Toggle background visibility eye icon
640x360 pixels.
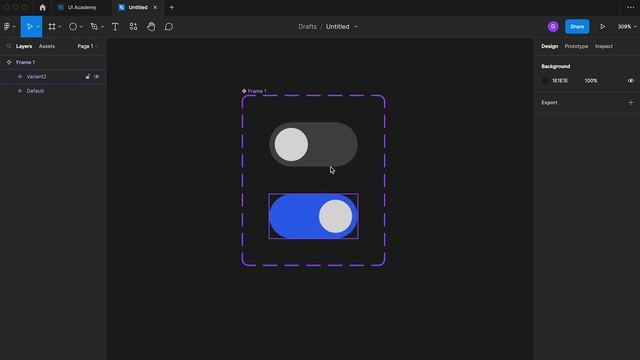(631, 80)
